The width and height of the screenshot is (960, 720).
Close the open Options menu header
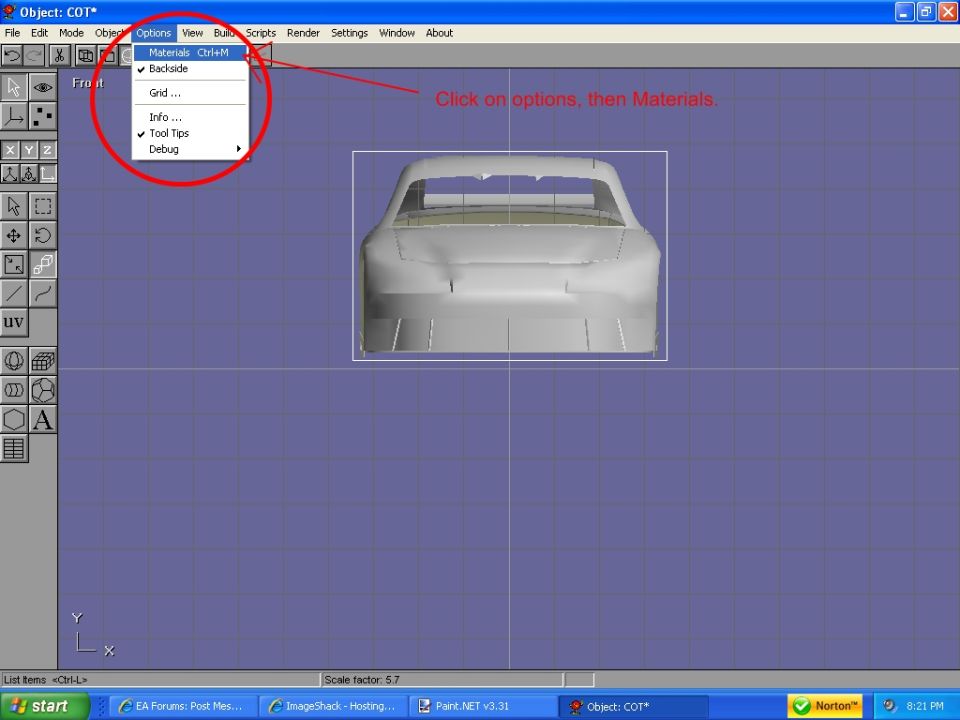(x=153, y=33)
